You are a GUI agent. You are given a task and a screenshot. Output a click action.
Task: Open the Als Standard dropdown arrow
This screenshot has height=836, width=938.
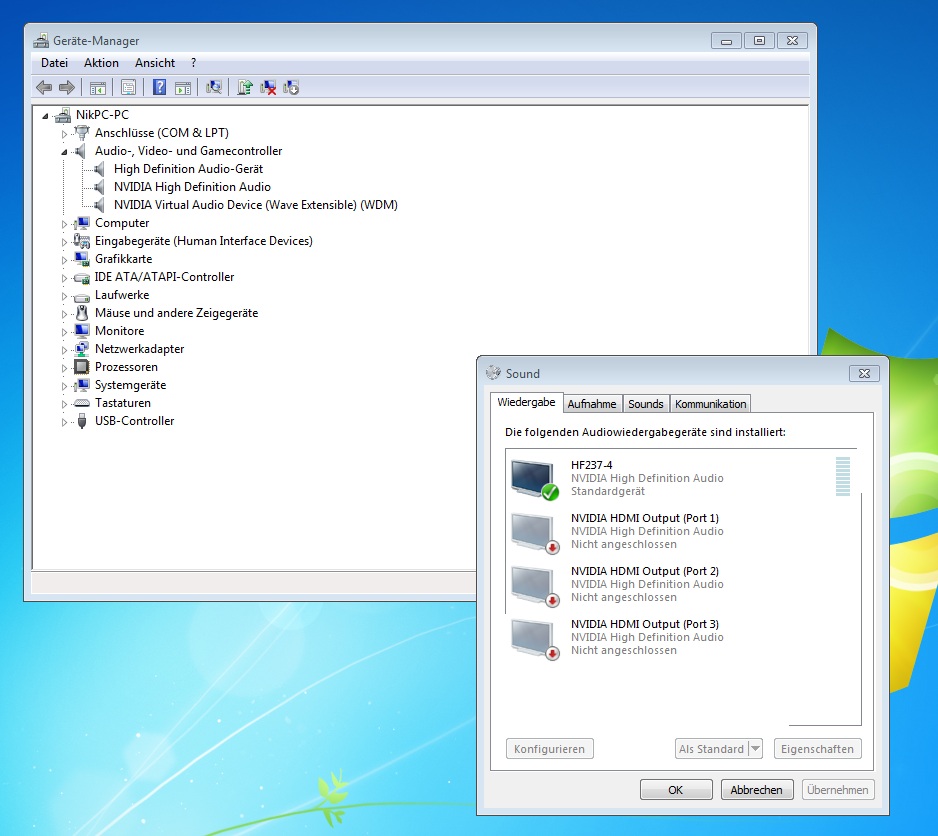756,749
